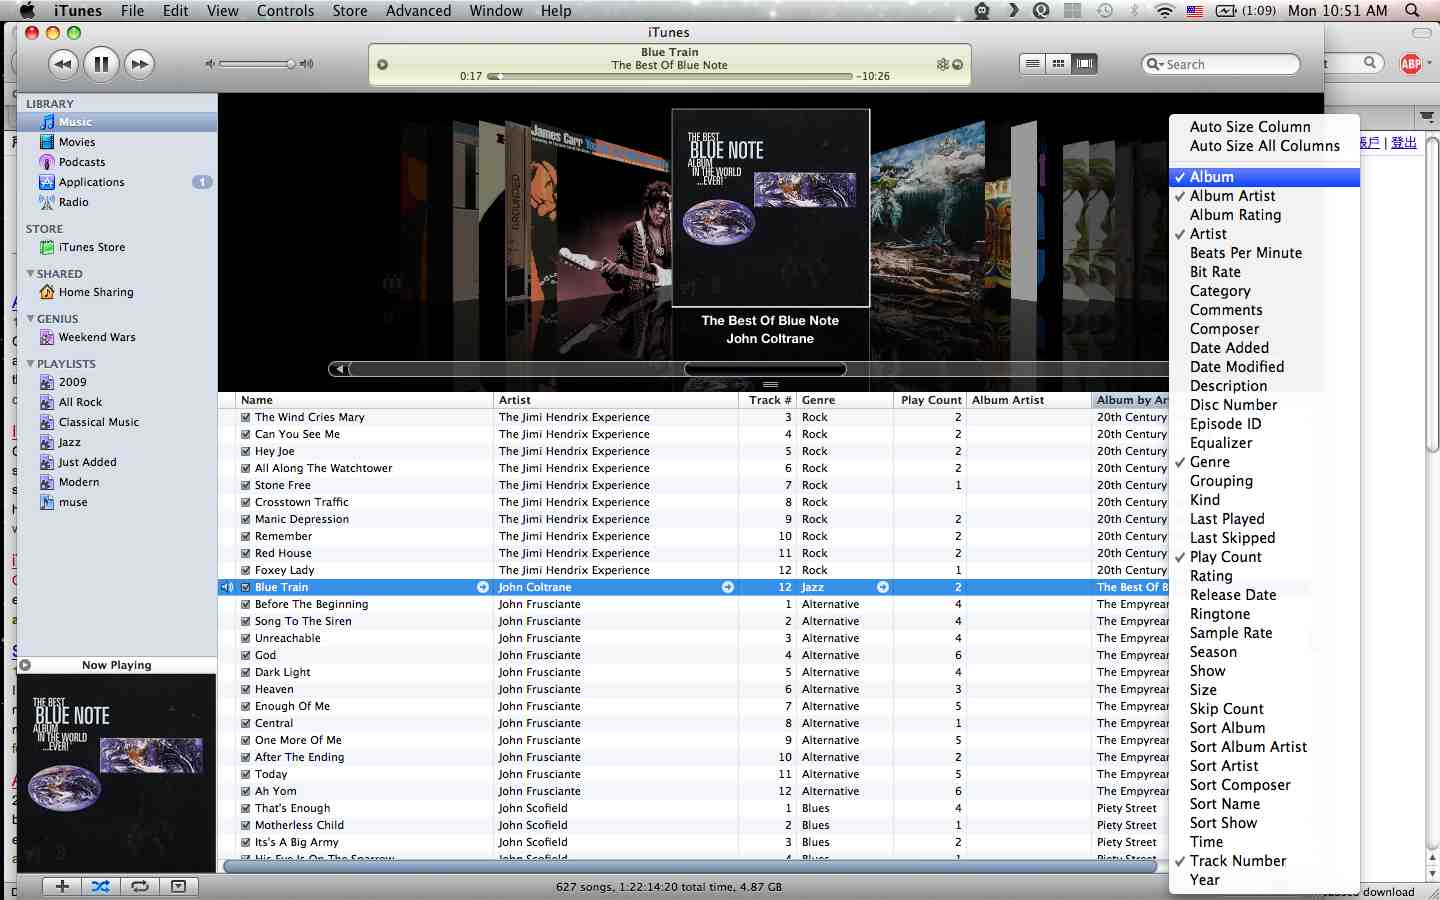
Task: Sort songs by Play Count header
Action: pyautogui.click(x=930, y=400)
